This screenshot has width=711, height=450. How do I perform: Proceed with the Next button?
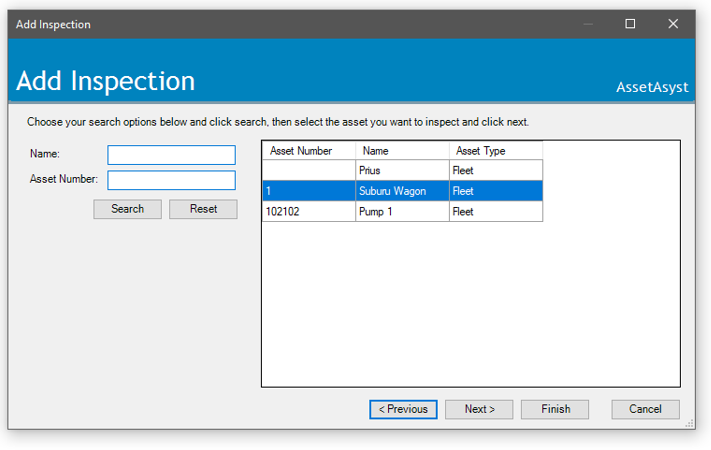(x=479, y=409)
